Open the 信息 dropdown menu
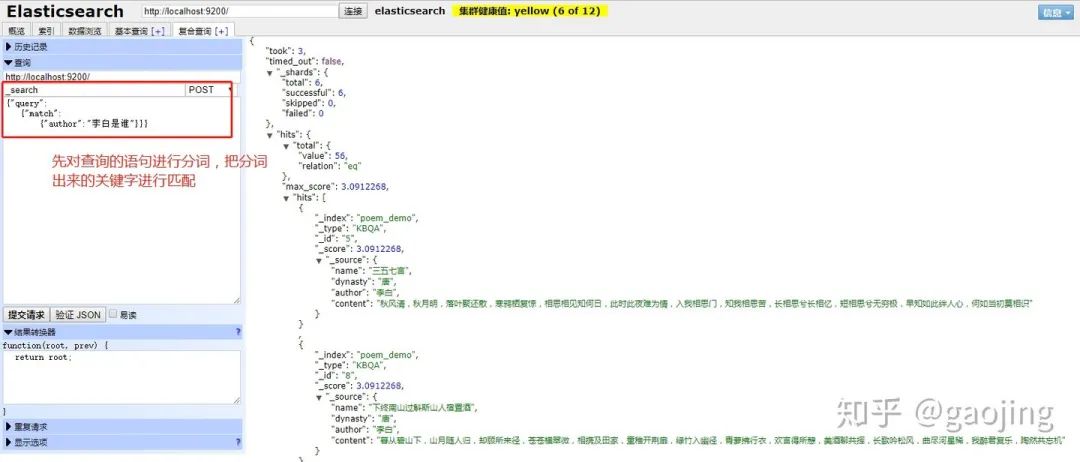Viewport: 1080px width, 462px height. pos(1055,12)
